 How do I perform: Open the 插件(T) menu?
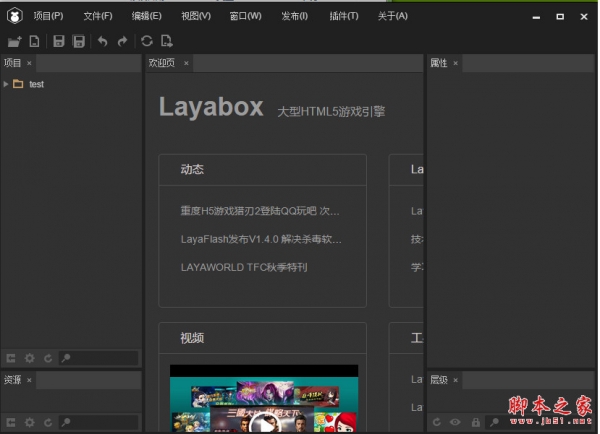point(344,16)
